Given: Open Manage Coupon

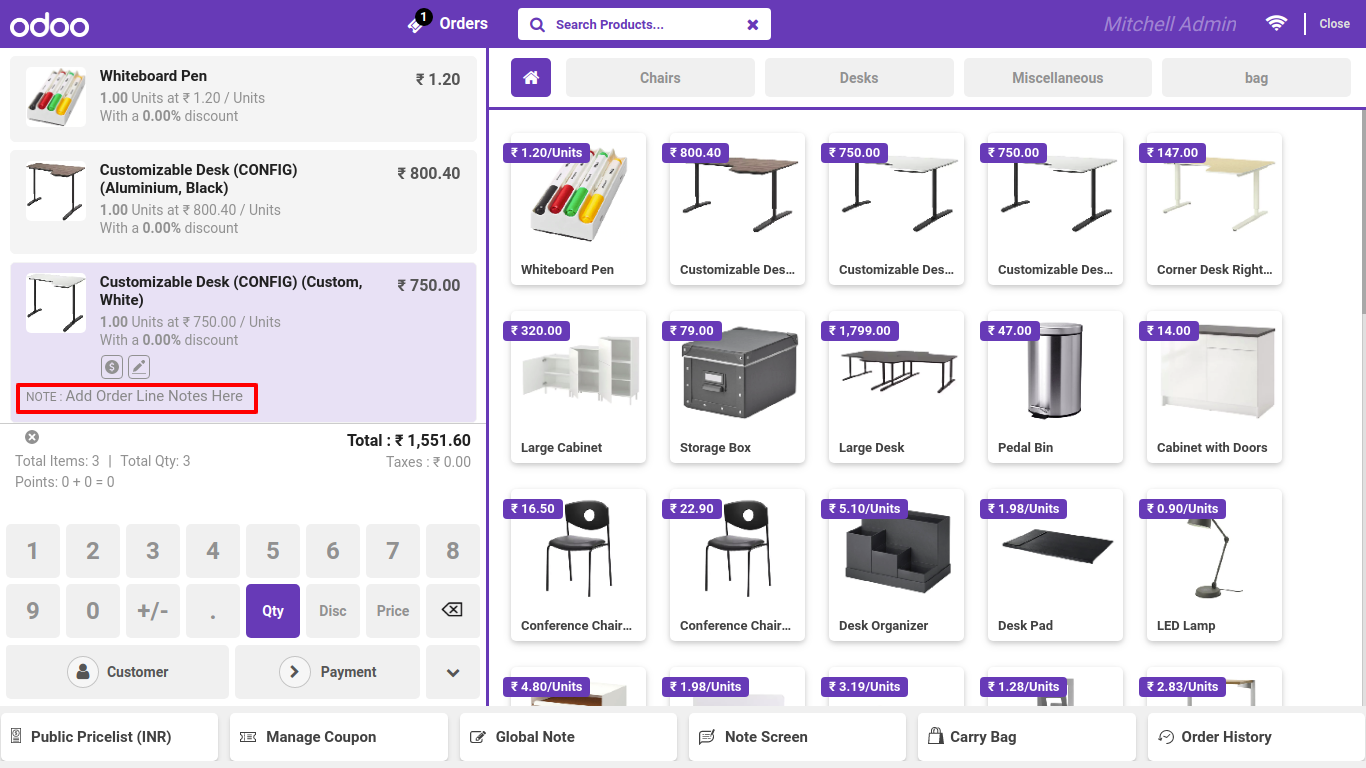Looking at the screenshot, I should click(x=339, y=737).
